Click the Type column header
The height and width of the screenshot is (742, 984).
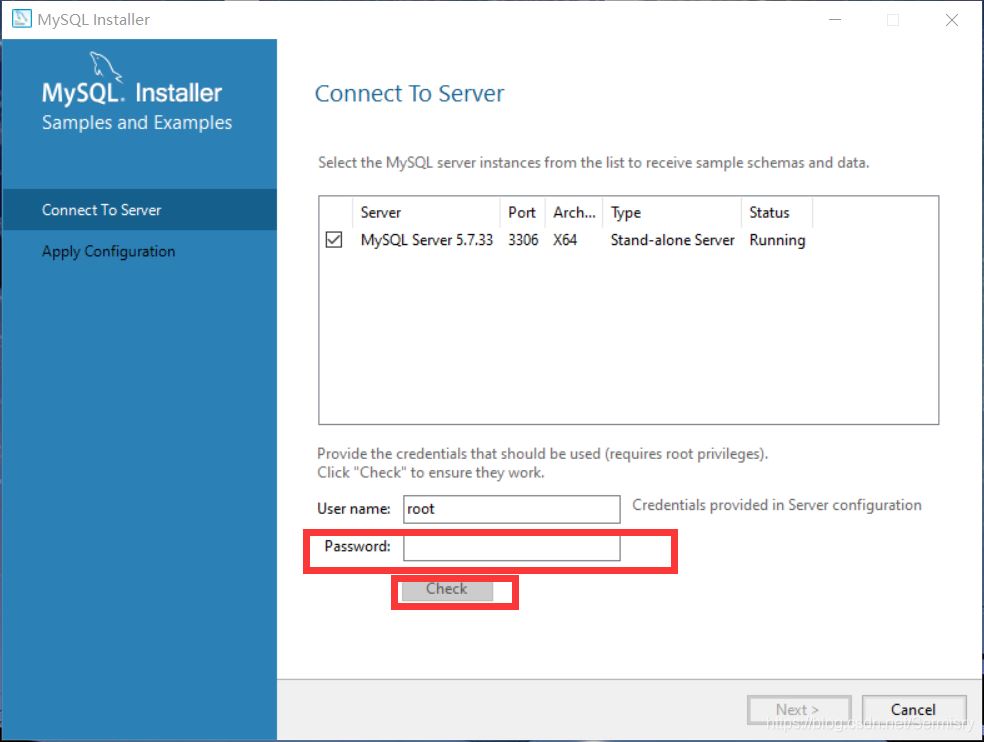pyautogui.click(x=672, y=212)
